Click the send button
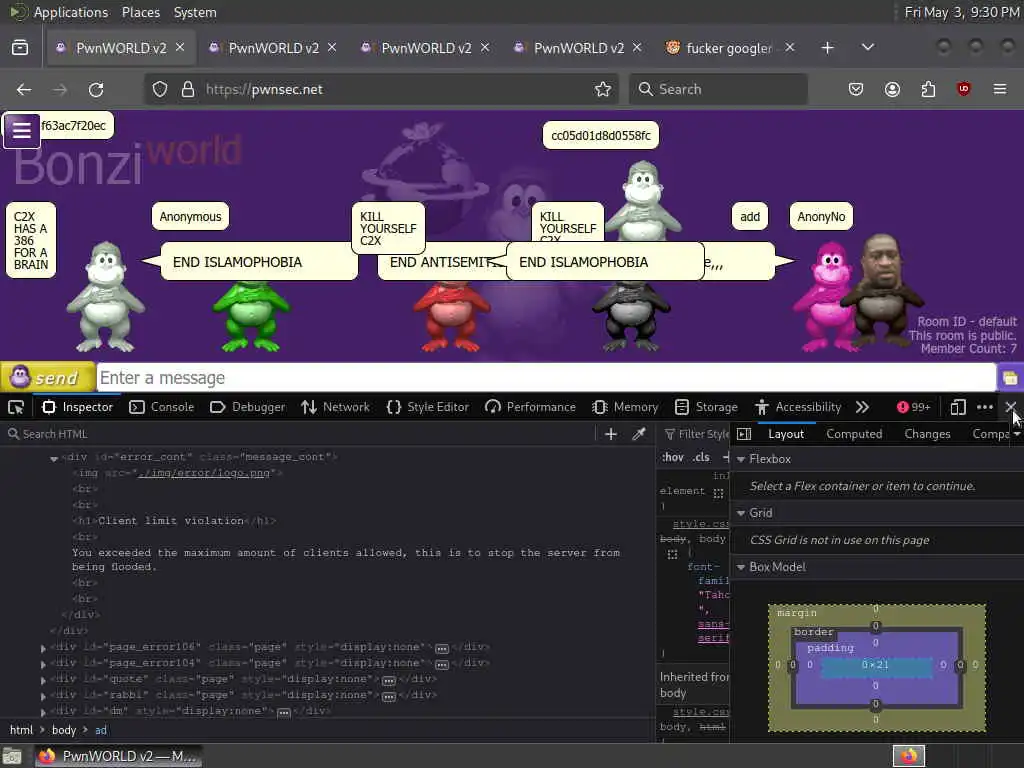1024x768 pixels. tap(48, 377)
